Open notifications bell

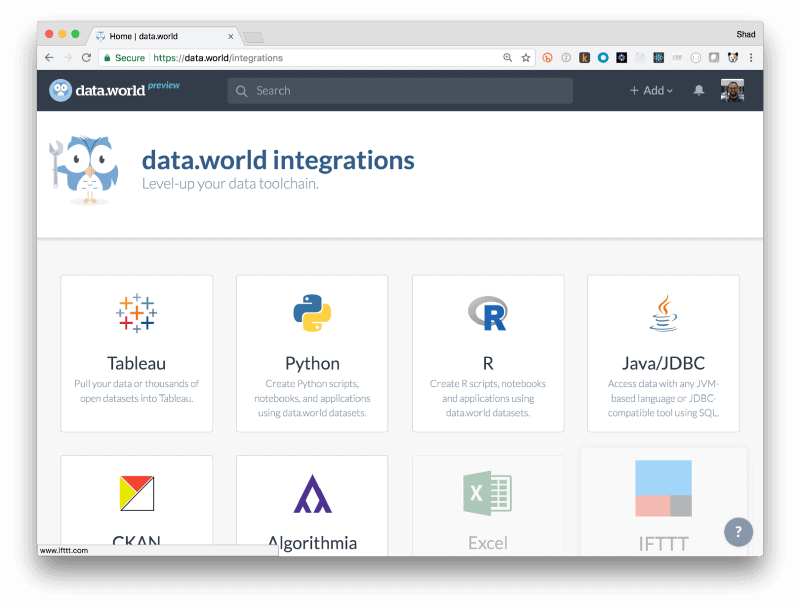coord(698,90)
